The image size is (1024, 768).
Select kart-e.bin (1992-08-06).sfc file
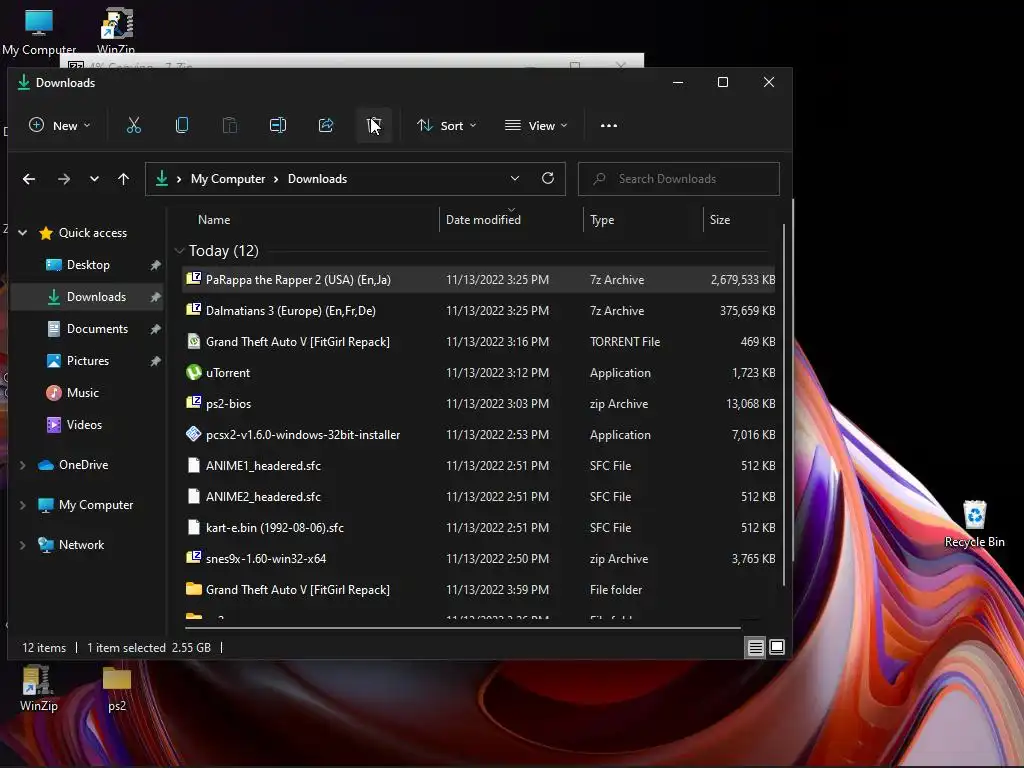479,528
